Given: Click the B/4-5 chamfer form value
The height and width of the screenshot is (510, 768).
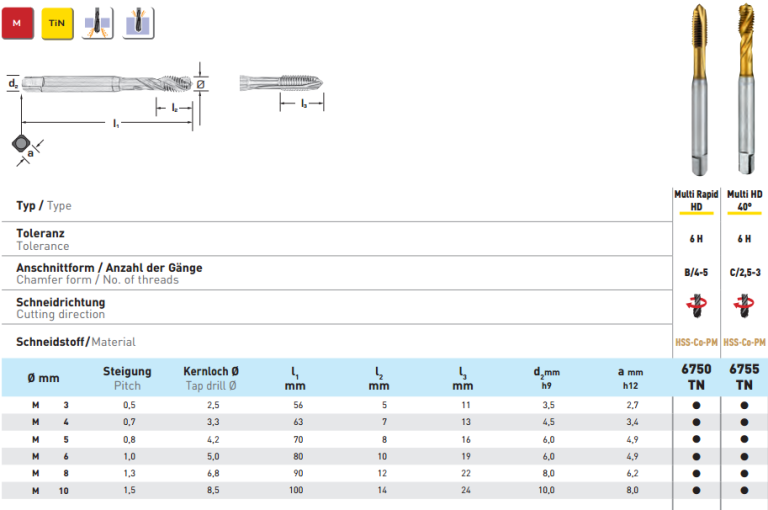Looking at the screenshot, I should (x=696, y=271).
